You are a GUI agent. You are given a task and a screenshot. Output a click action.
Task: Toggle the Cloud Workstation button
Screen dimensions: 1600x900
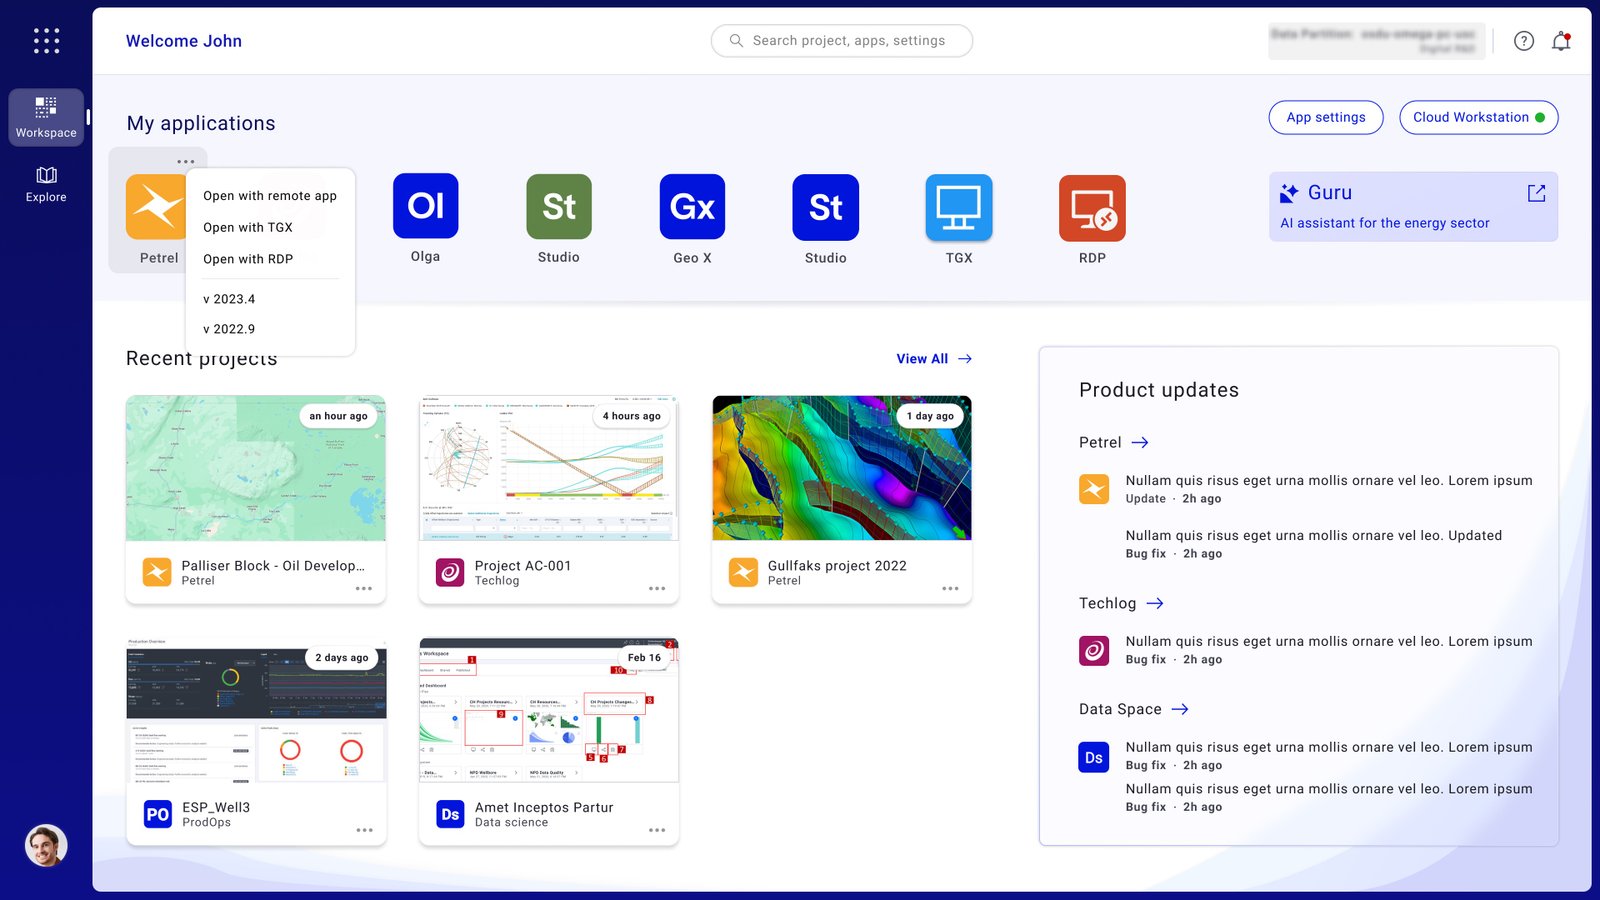point(1477,117)
